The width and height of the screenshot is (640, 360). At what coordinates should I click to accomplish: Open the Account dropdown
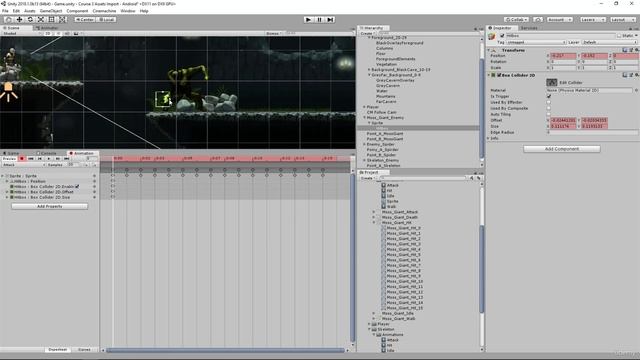click(x=560, y=19)
